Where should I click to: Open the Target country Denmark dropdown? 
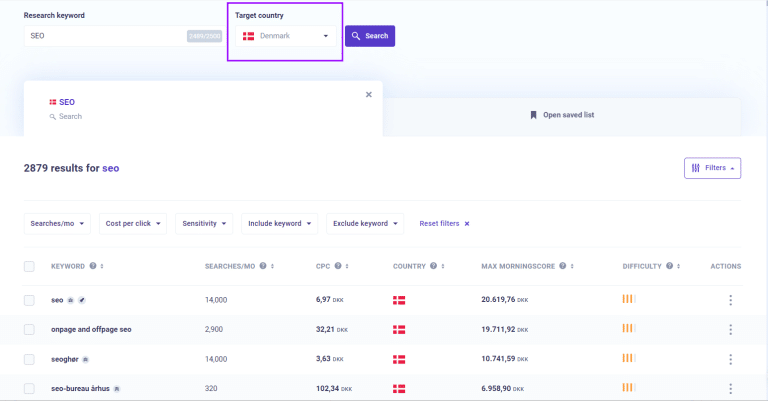(286, 36)
